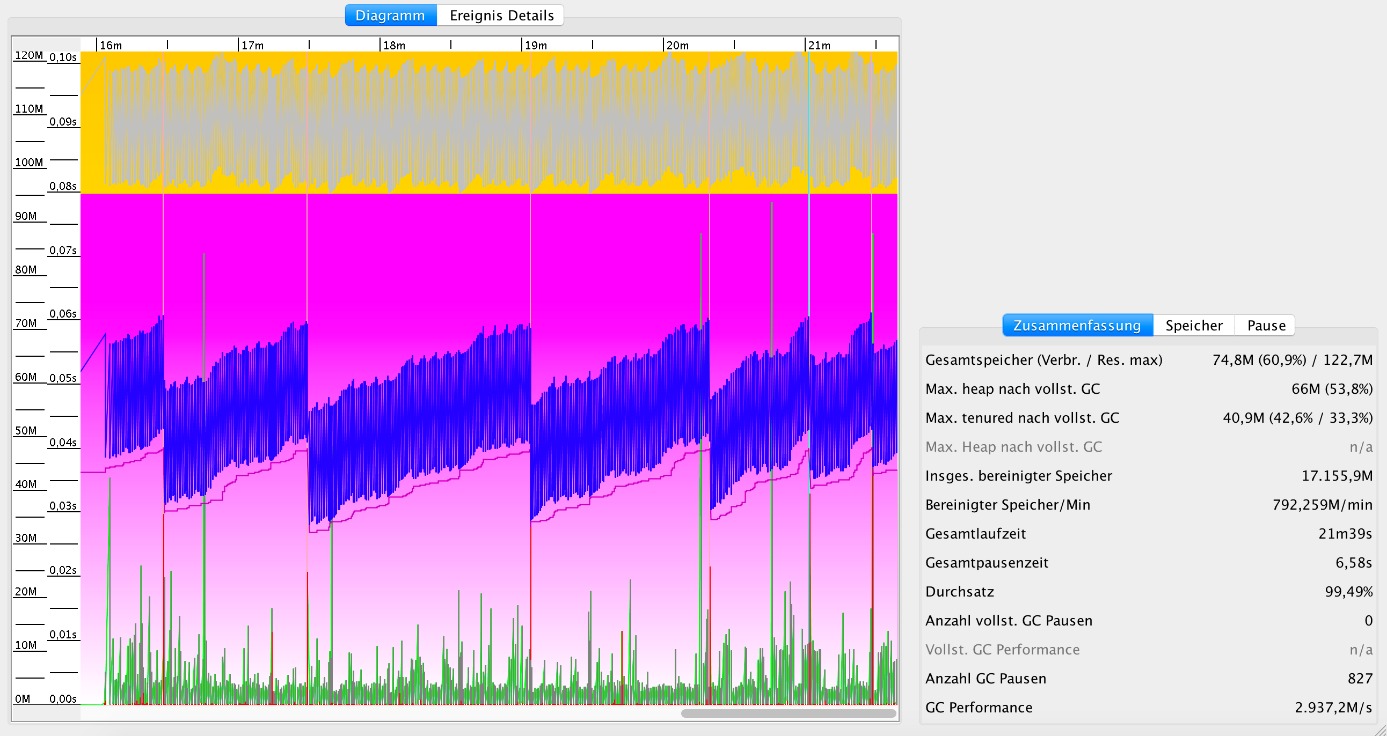Click the 17m time ruler marker
1387x736 pixels.
[252, 45]
